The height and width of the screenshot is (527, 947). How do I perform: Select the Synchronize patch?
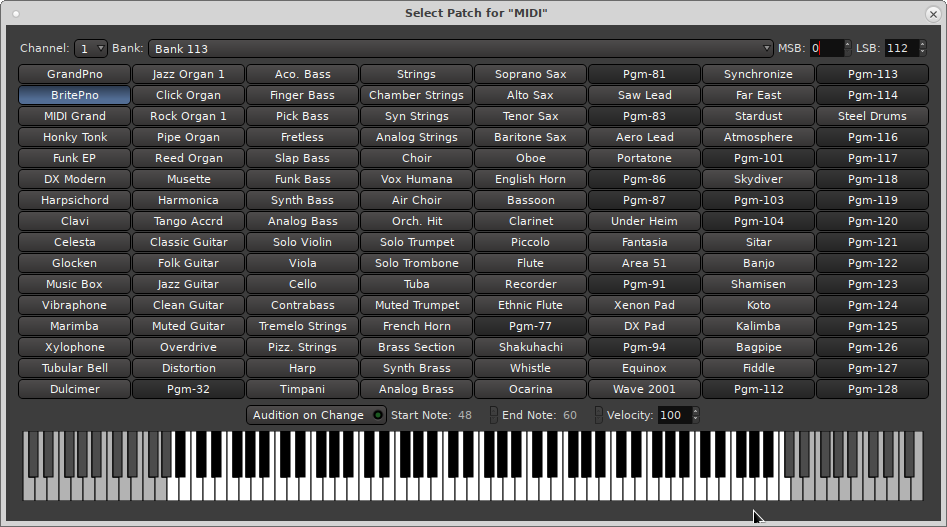click(758, 74)
